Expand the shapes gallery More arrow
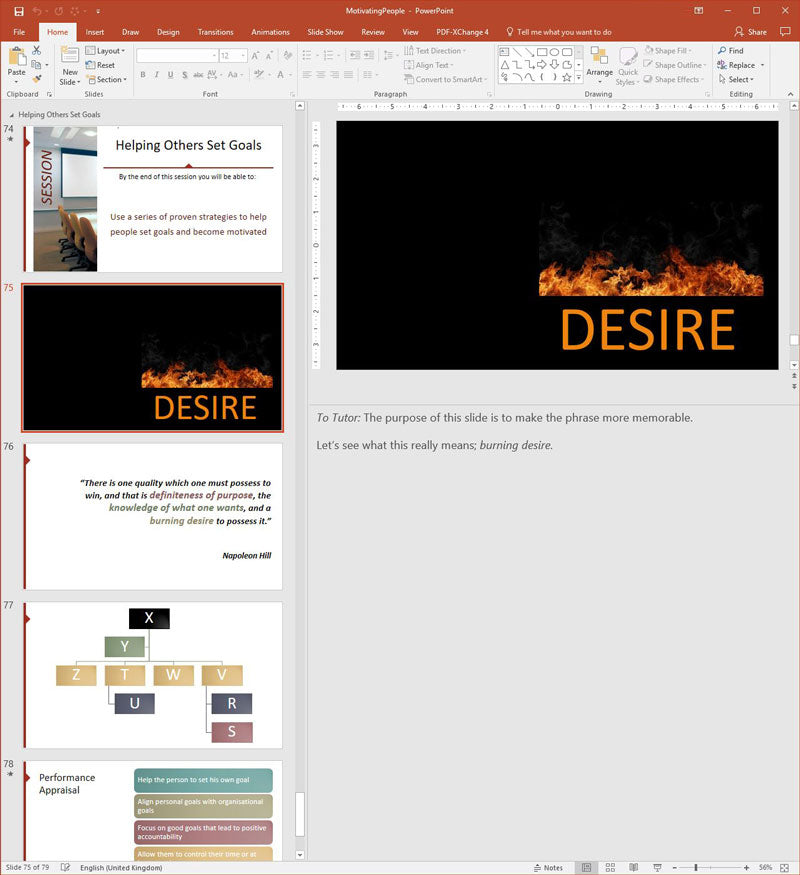This screenshot has width=800, height=875. tap(579, 78)
